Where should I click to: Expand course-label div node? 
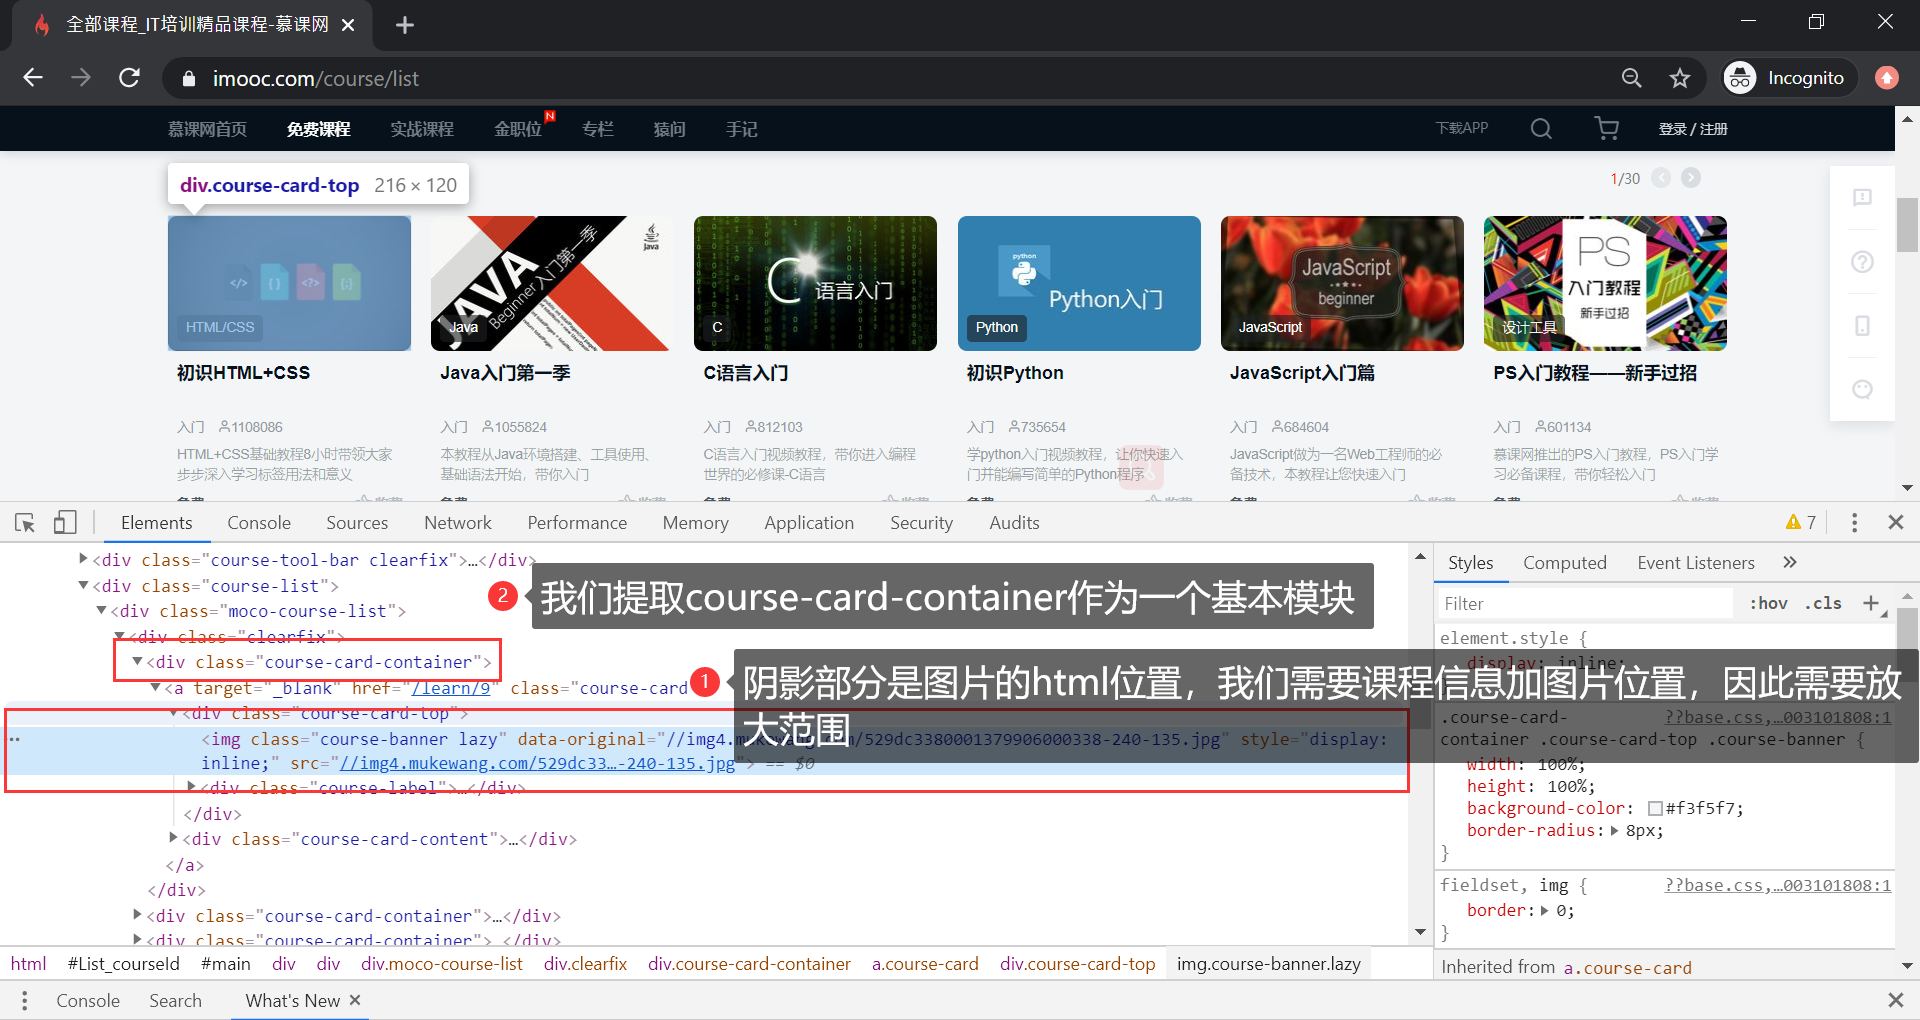click(x=191, y=787)
